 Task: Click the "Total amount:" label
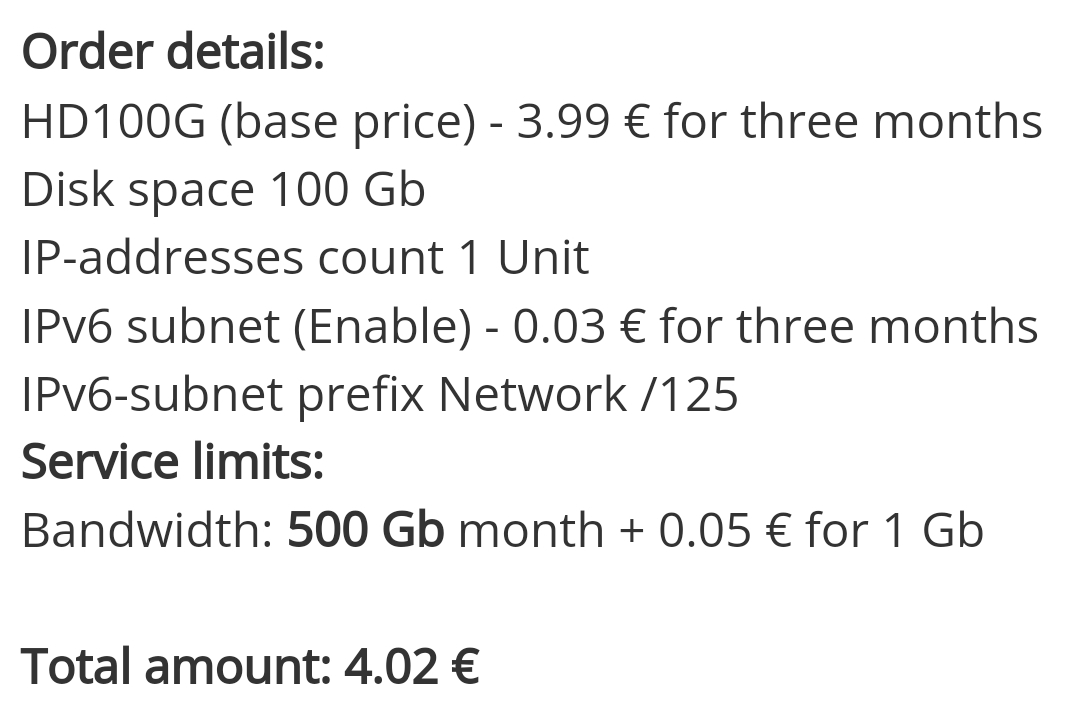tap(176, 666)
